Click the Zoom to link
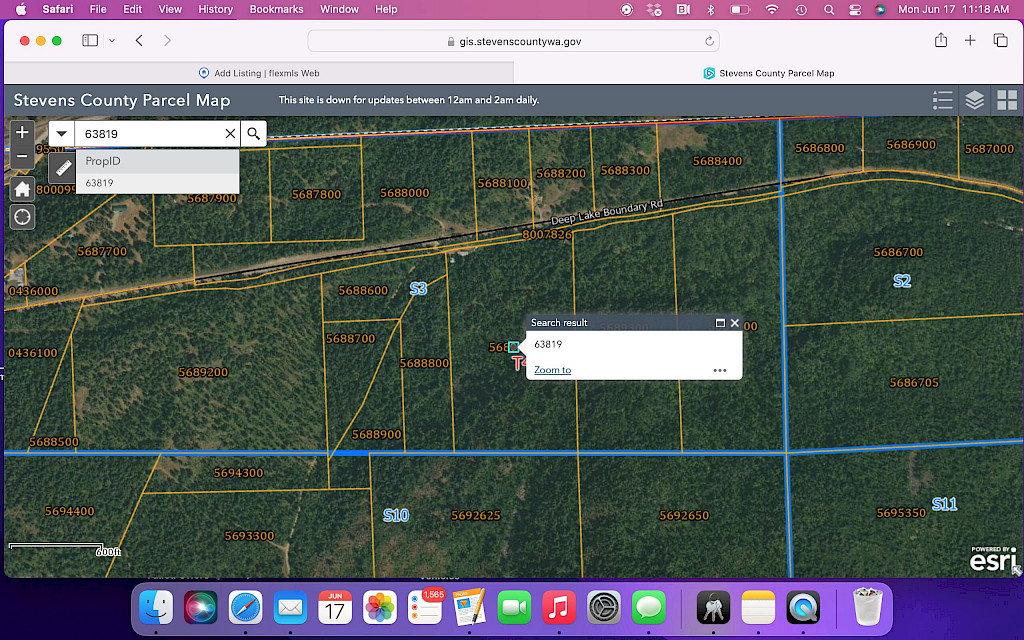The height and width of the screenshot is (640, 1024). (x=552, y=370)
